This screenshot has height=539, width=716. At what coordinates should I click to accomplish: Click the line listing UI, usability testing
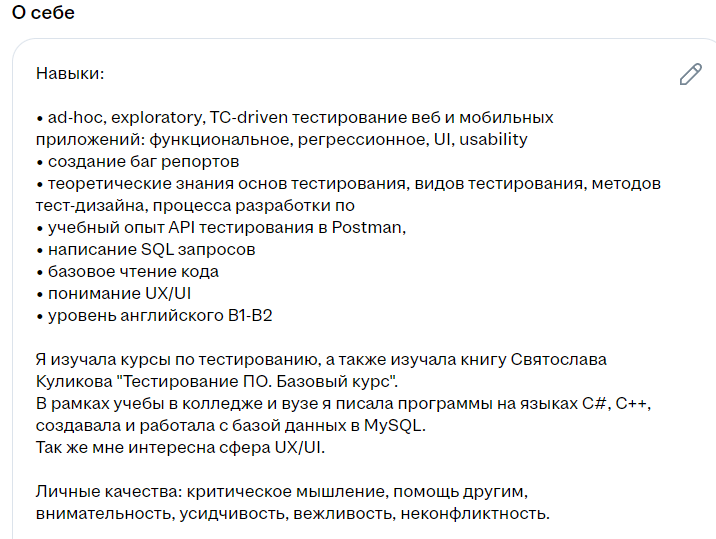pos(282,139)
